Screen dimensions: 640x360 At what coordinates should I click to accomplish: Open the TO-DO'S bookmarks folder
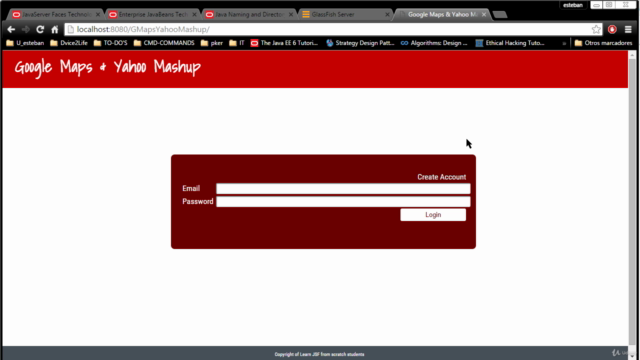[111, 43]
